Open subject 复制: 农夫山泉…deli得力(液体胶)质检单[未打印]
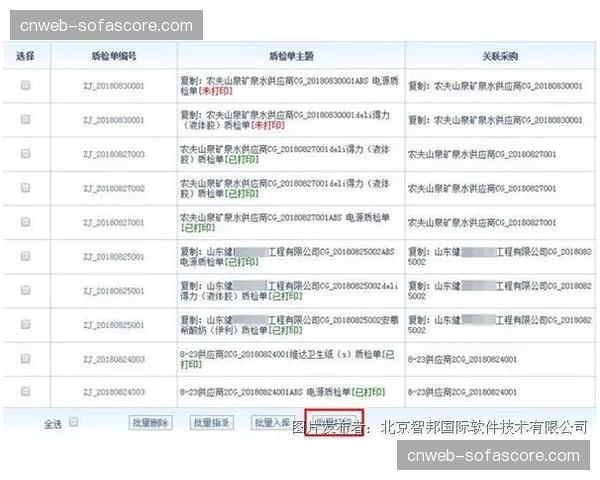Viewport: 600px width, 480px height. [285, 120]
